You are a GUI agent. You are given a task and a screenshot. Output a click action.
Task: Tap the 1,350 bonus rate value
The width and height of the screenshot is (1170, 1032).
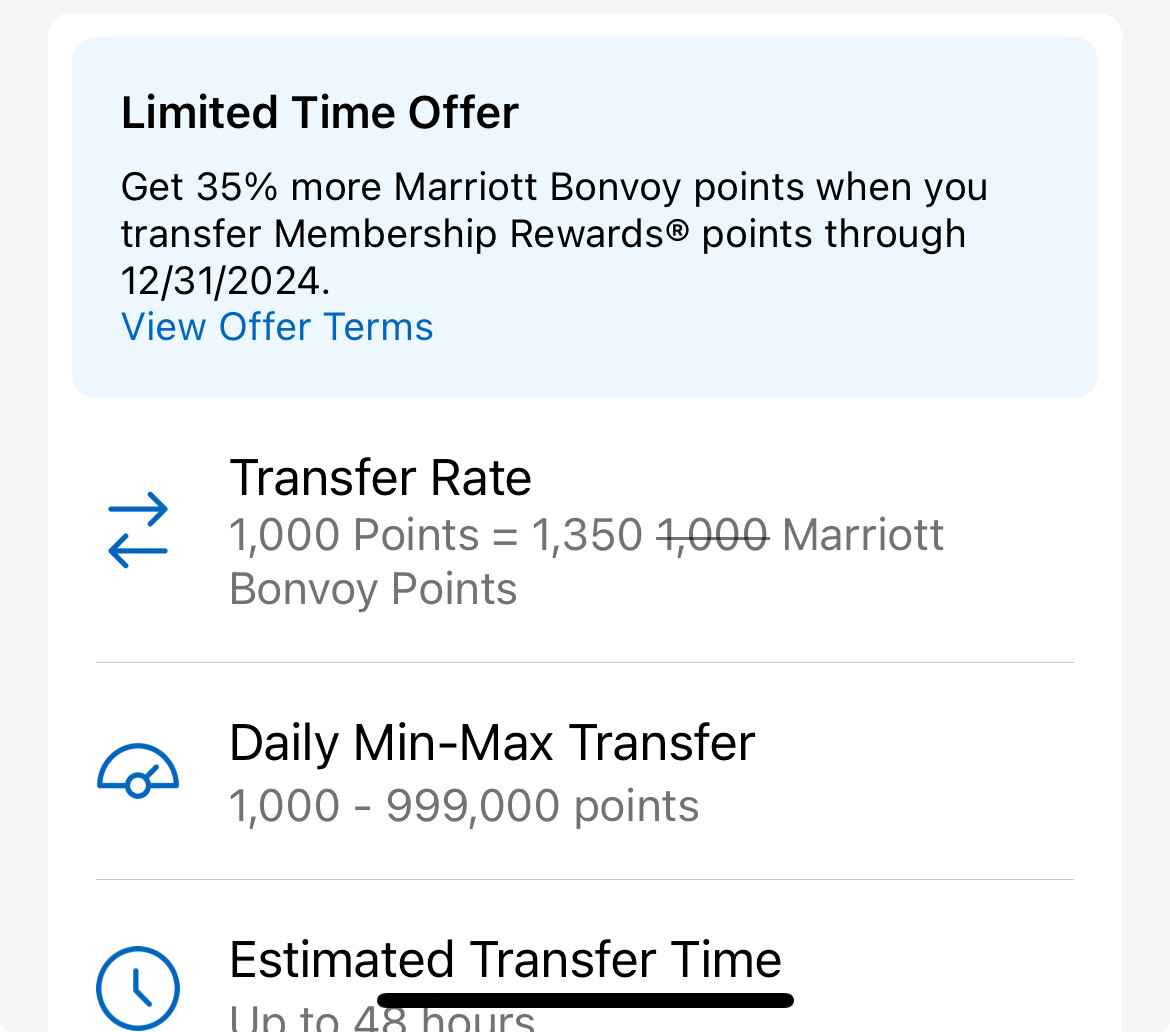586,535
